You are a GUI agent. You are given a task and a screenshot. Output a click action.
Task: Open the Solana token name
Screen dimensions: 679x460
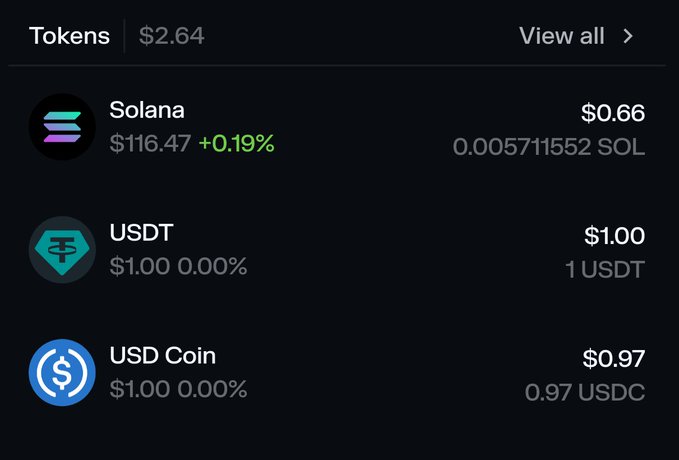coord(147,110)
